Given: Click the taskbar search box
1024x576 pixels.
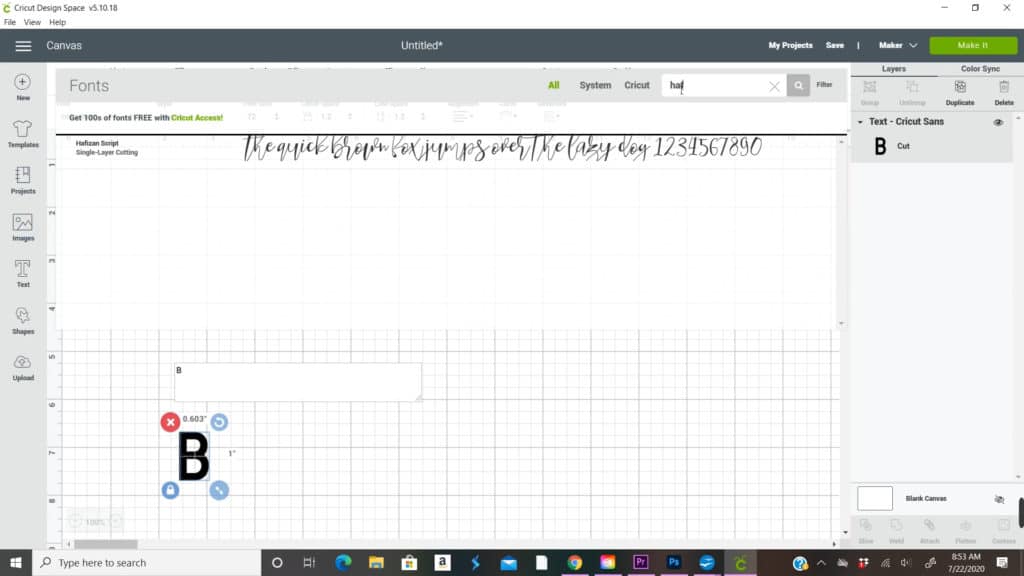Looking at the screenshot, I should 147,563.
